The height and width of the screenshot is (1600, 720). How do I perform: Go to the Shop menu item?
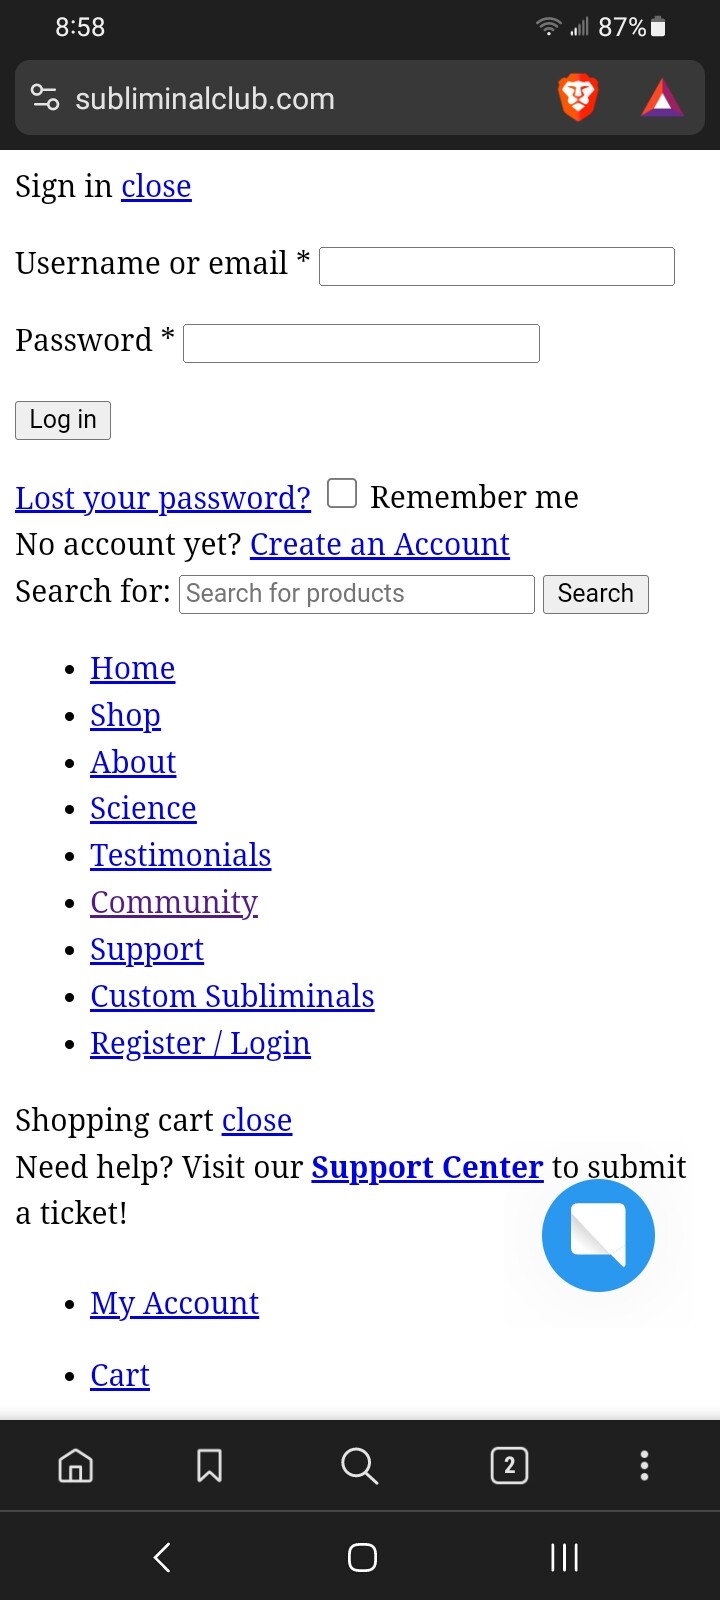[x=125, y=715]
